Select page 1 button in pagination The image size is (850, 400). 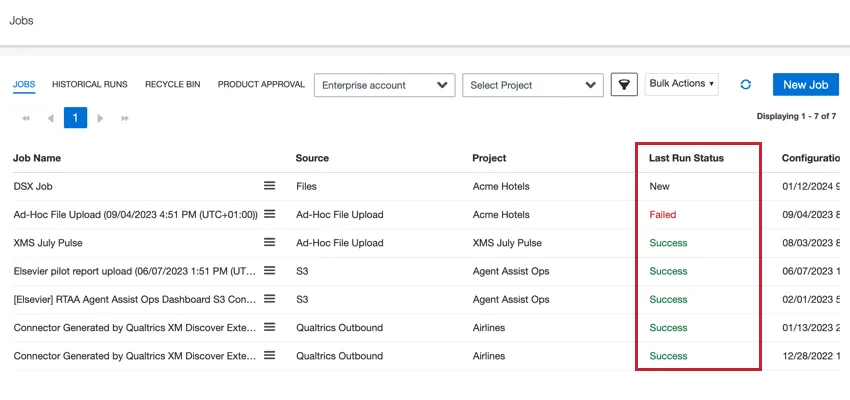(75, 118)
